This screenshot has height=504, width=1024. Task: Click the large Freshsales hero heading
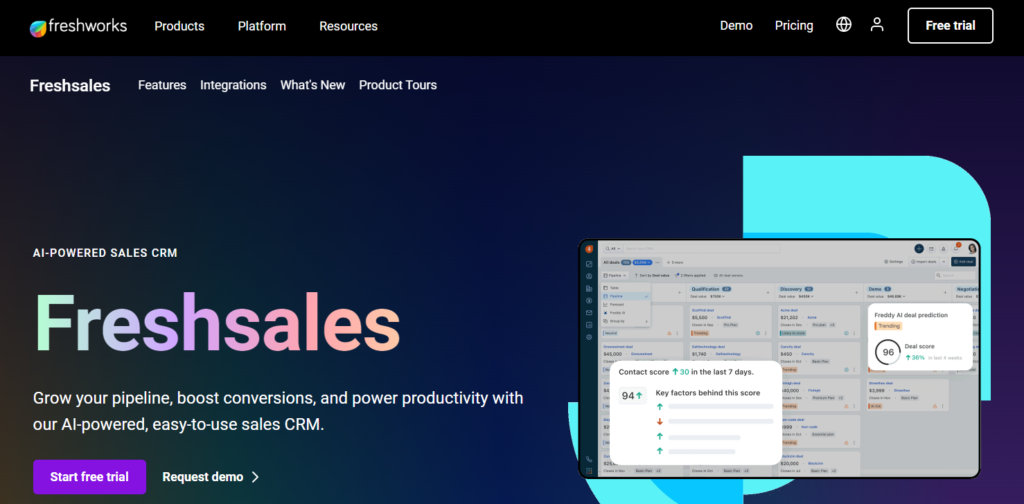(x=217, y=324)
